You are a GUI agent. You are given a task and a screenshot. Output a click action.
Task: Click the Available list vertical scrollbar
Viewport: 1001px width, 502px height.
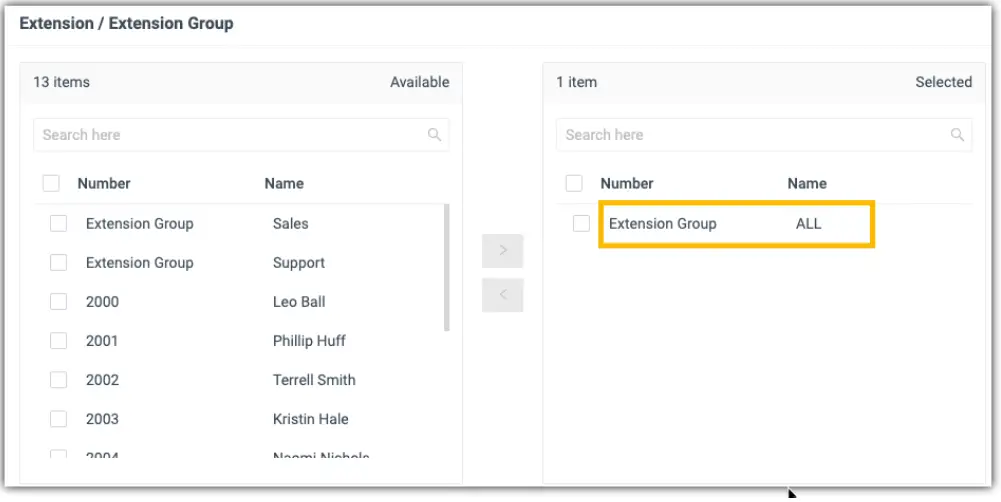click(446, 268)
